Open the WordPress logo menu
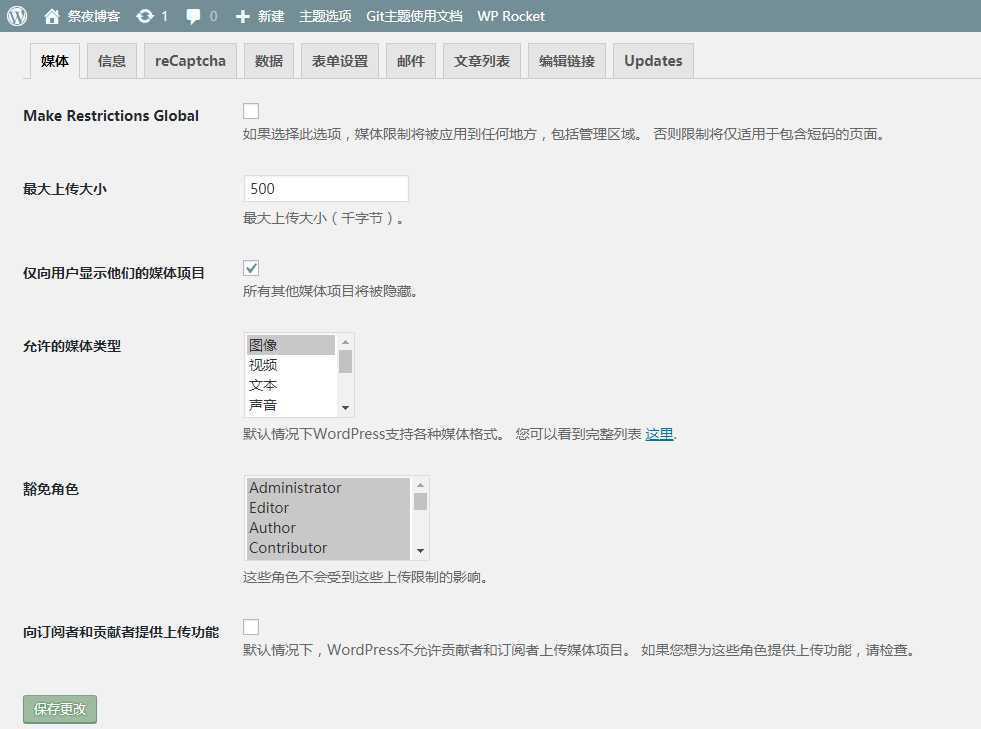Screen dimensions: 981x729 click(17, 16)
